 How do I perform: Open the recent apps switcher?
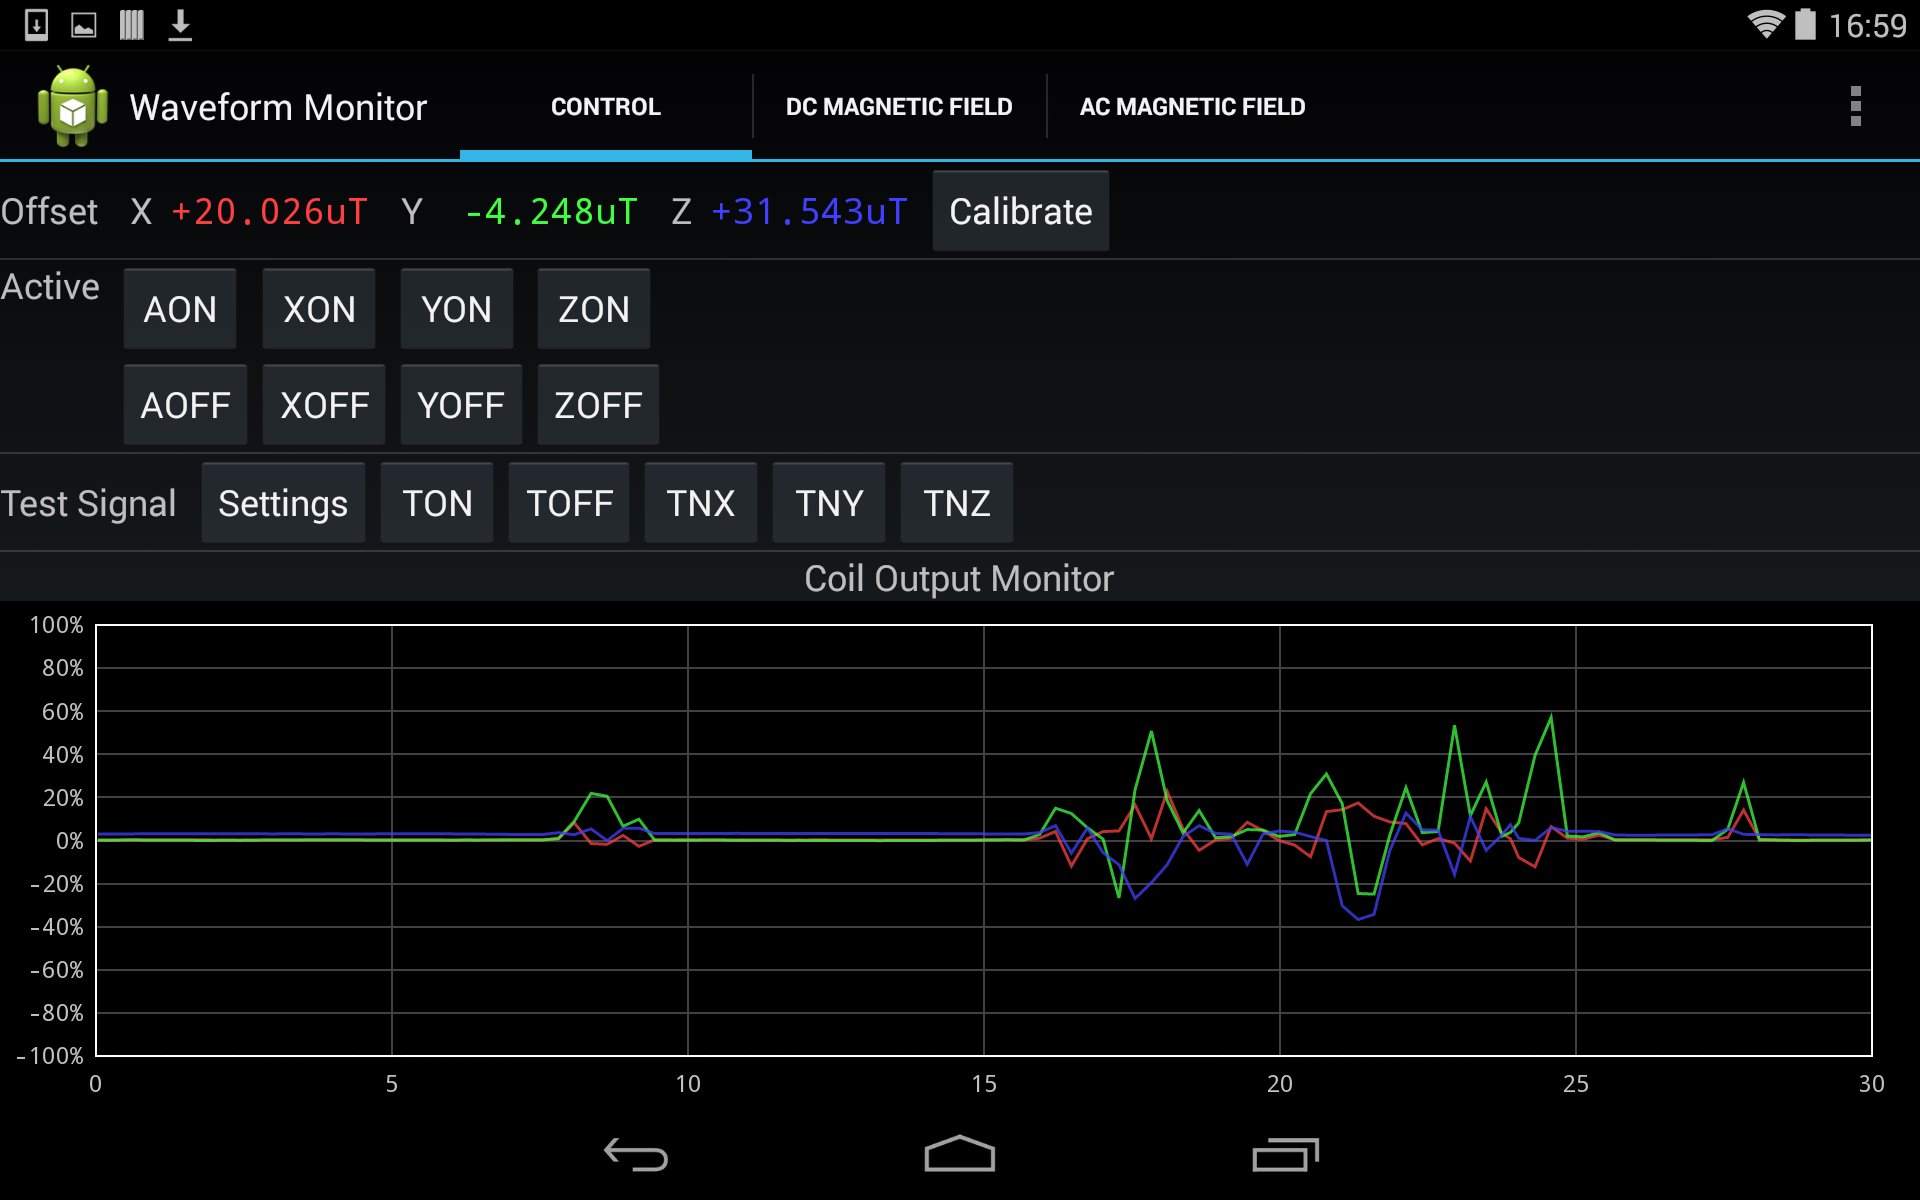tap(1286, 1153)
